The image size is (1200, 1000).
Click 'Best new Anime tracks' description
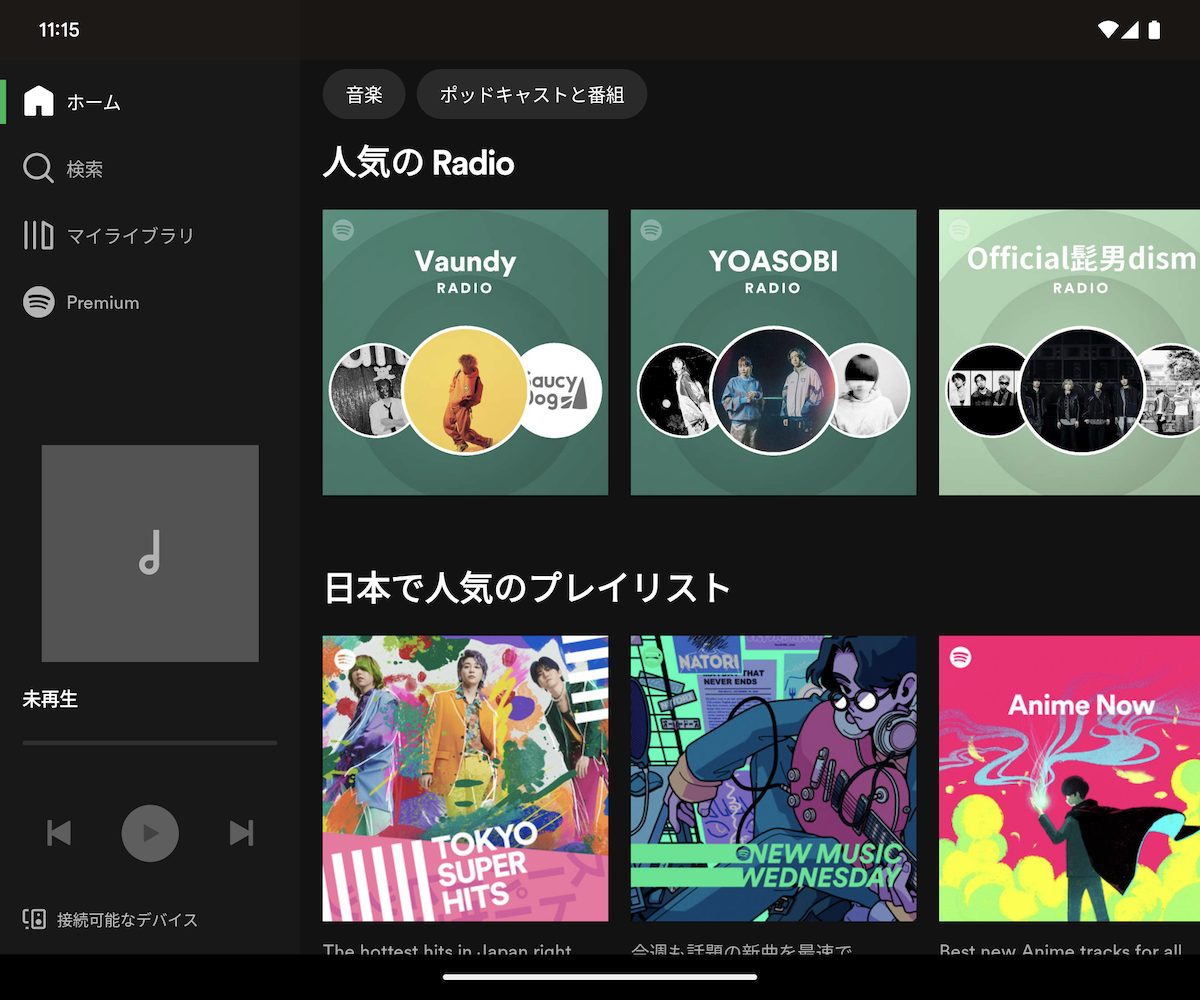(x=1061, y=947)
